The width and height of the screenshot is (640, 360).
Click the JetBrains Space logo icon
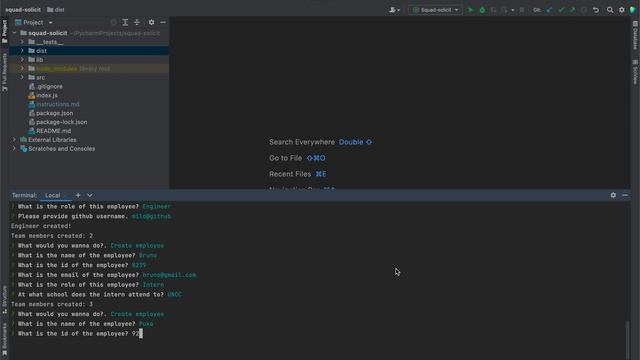633,10
